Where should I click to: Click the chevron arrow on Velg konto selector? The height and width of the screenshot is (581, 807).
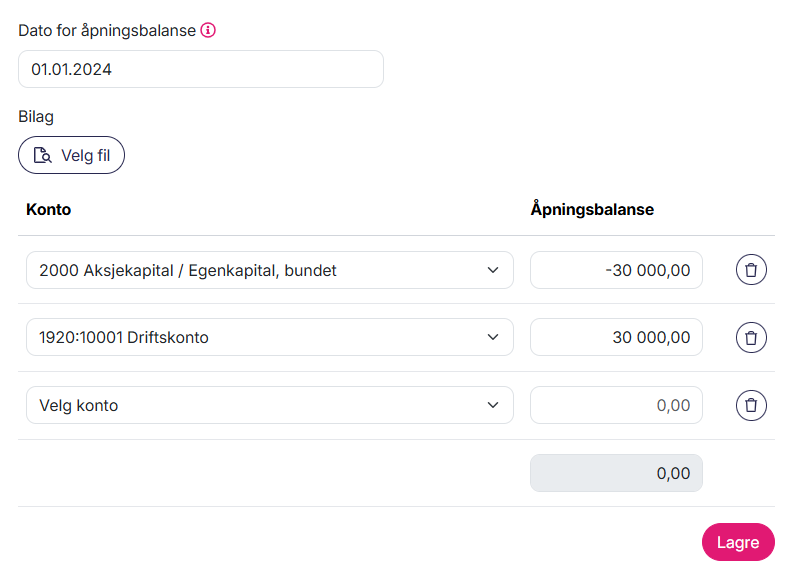tap(492, 405)
